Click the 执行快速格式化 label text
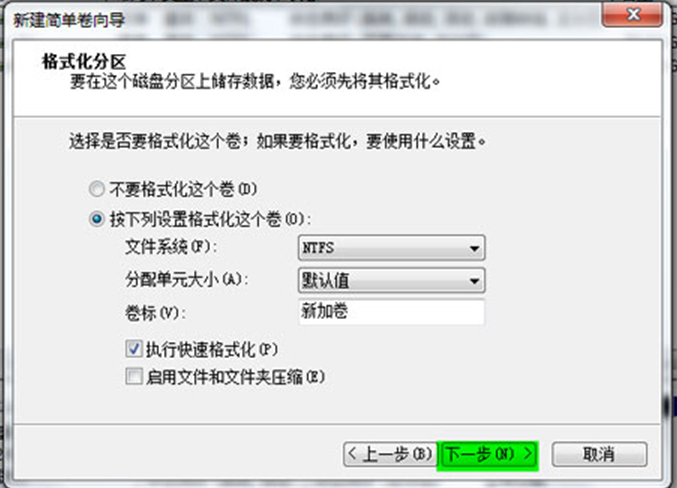Viewport: 677px width, 488px height. pos(212,349)
